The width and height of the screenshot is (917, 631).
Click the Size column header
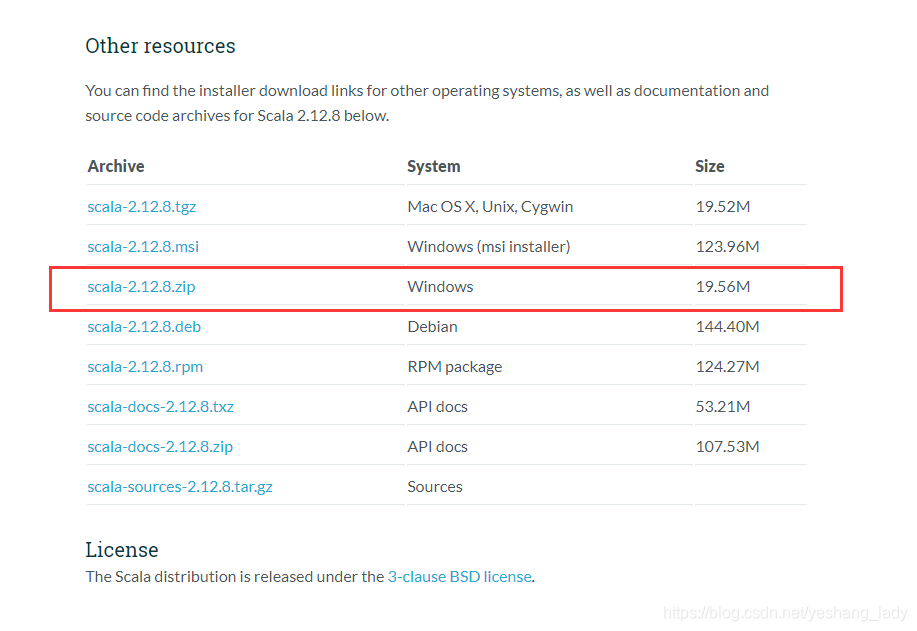(709, 167)
